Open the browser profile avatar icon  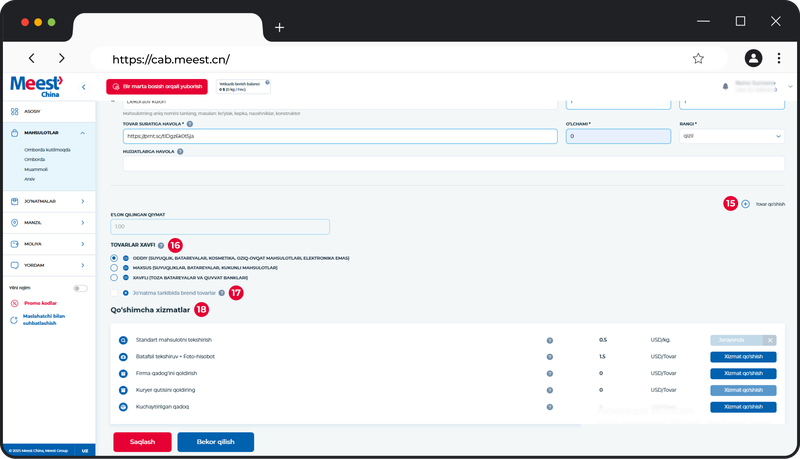[753, 59]
